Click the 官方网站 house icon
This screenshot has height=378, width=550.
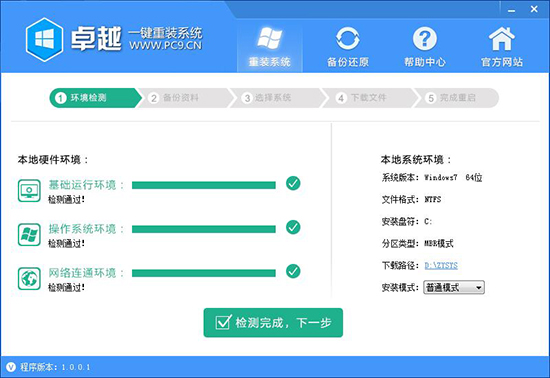pos(502,38)
